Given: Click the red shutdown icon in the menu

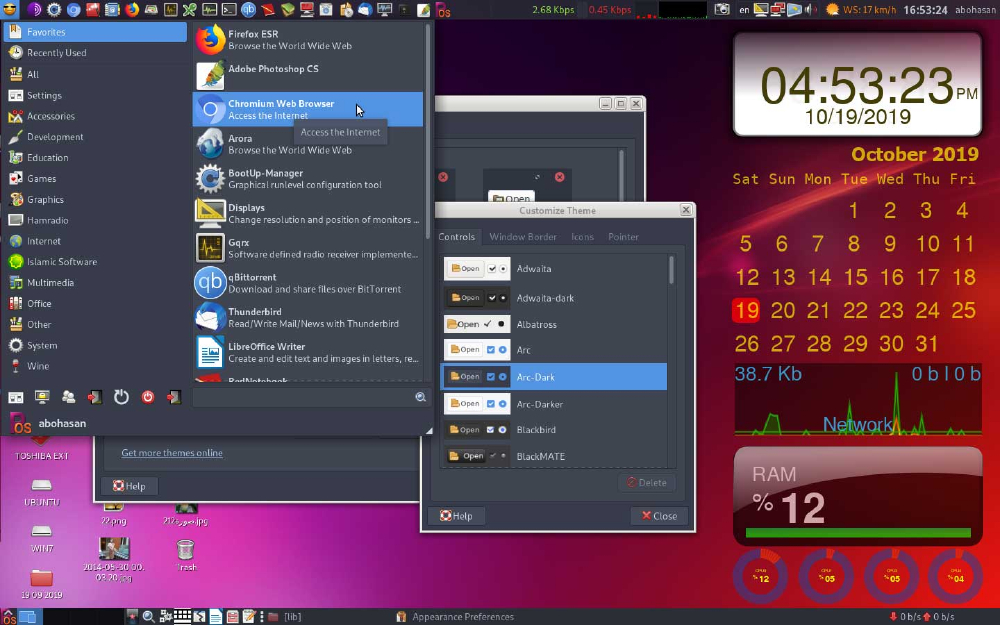Looking at the screenshot, I should [x=147, y=397].
